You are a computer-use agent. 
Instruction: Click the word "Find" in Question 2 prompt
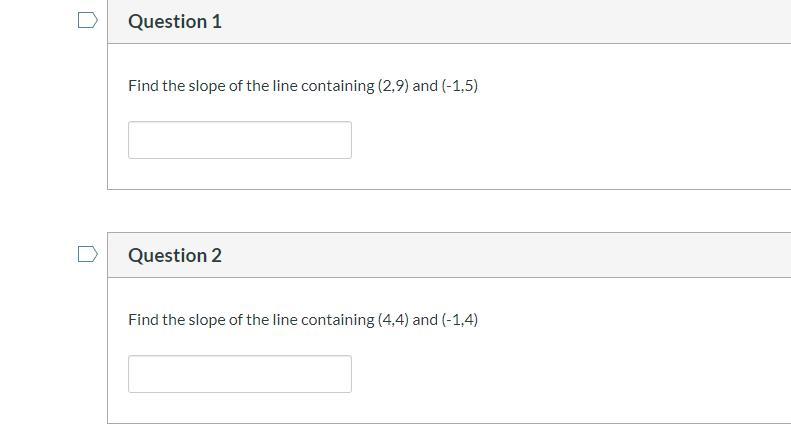(143, 320)
